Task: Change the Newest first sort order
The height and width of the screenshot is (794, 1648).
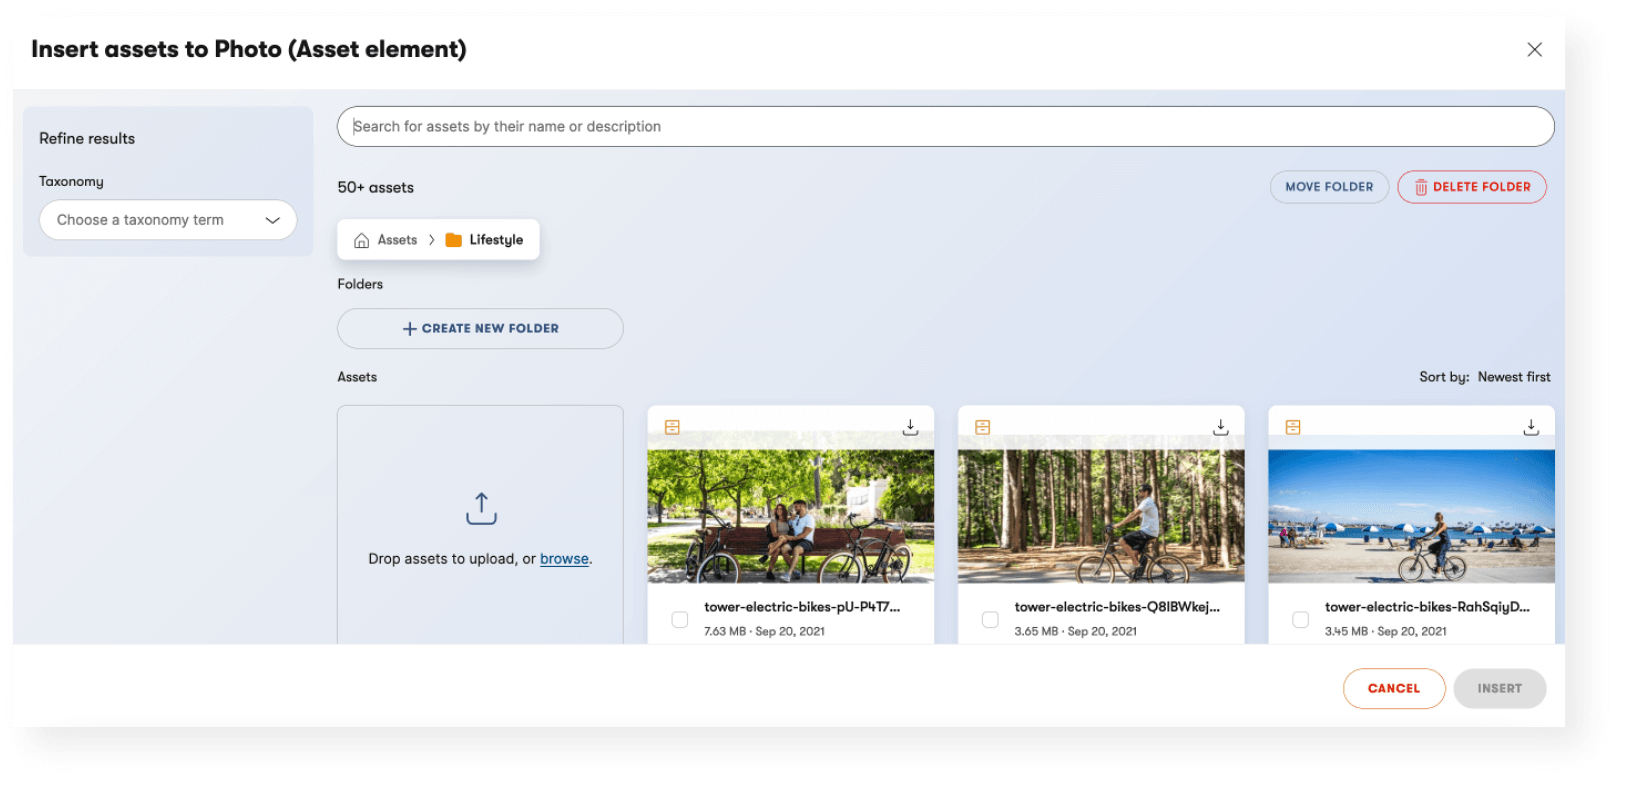Action: pyautogui.click(x=1513, y=377)
